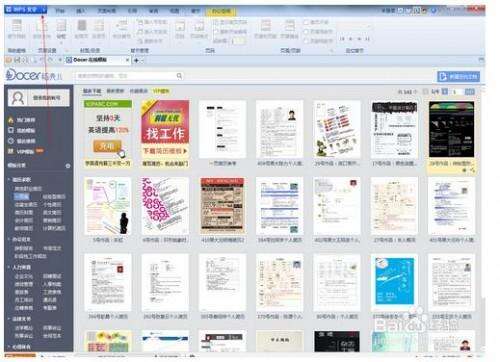Screen dimensions: 500x362
Task: Click the orange button inside the English ad
Action: [x=107, y=146]
